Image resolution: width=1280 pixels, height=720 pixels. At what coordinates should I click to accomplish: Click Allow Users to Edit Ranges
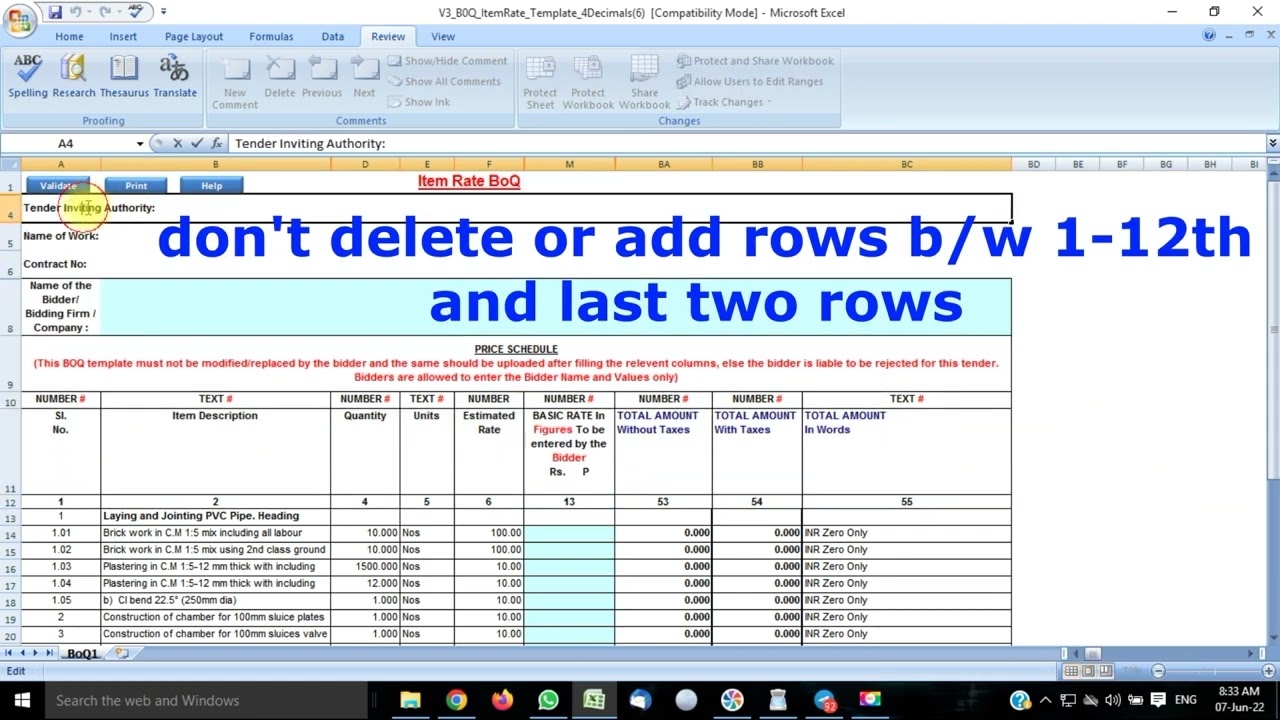750,82
